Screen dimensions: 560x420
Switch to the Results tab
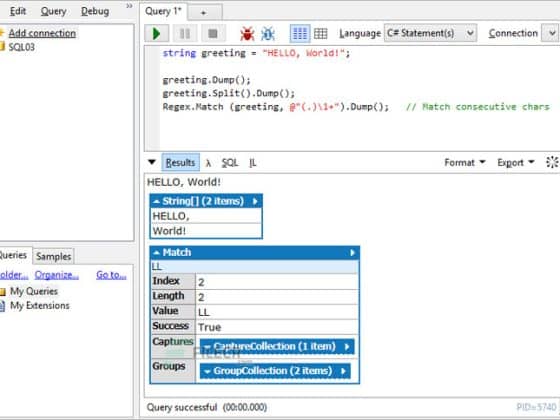180,162
